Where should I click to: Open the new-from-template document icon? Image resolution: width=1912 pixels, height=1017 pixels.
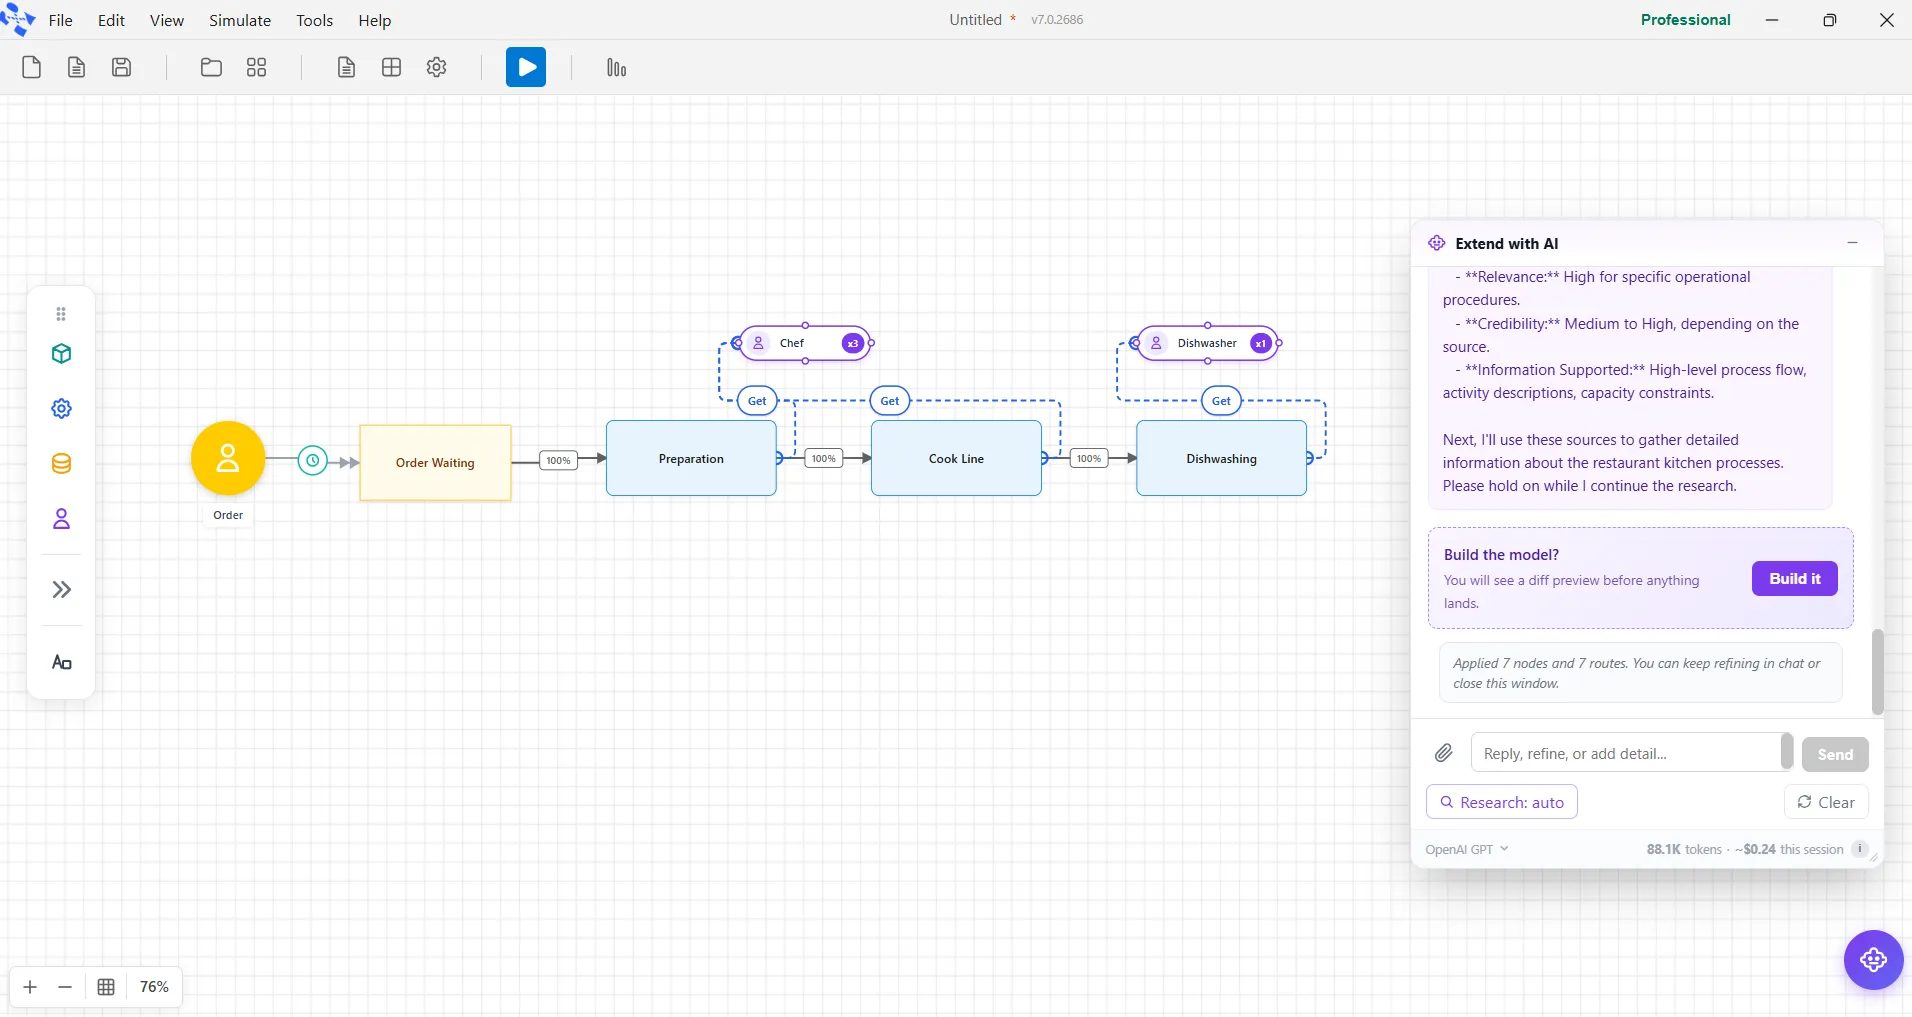pos(76,68)
